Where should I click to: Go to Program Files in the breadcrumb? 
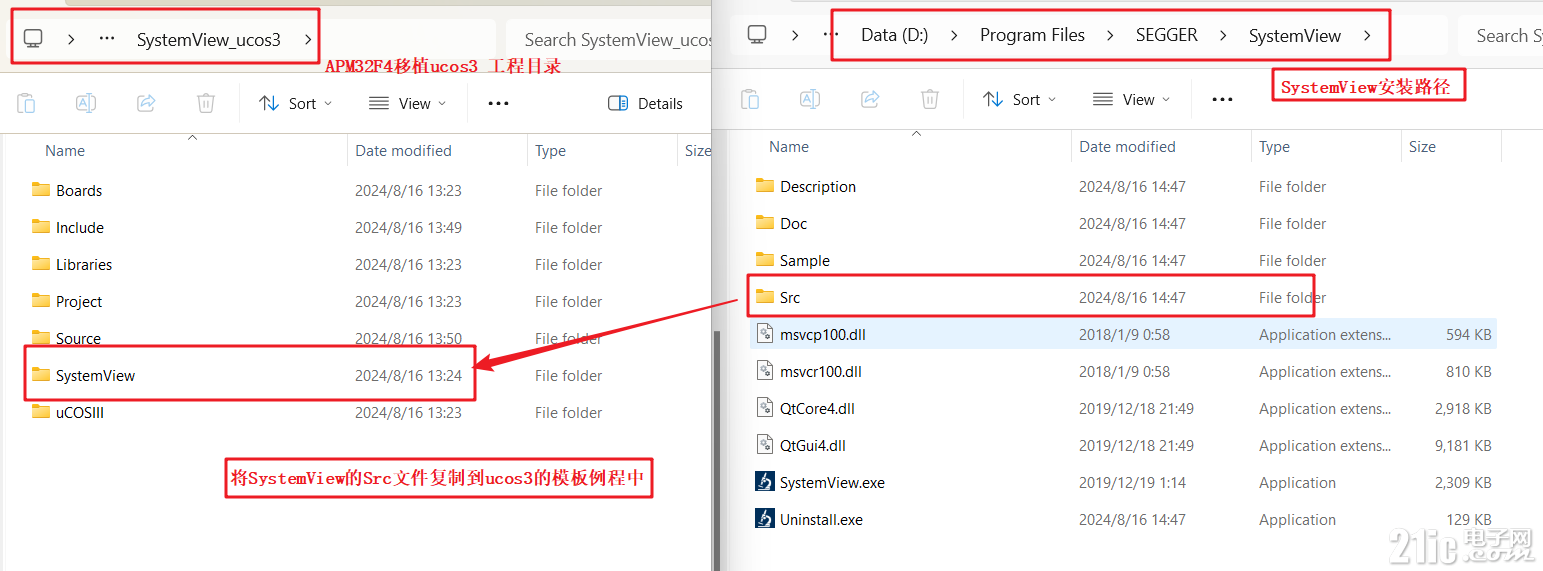click(1032, 35)
